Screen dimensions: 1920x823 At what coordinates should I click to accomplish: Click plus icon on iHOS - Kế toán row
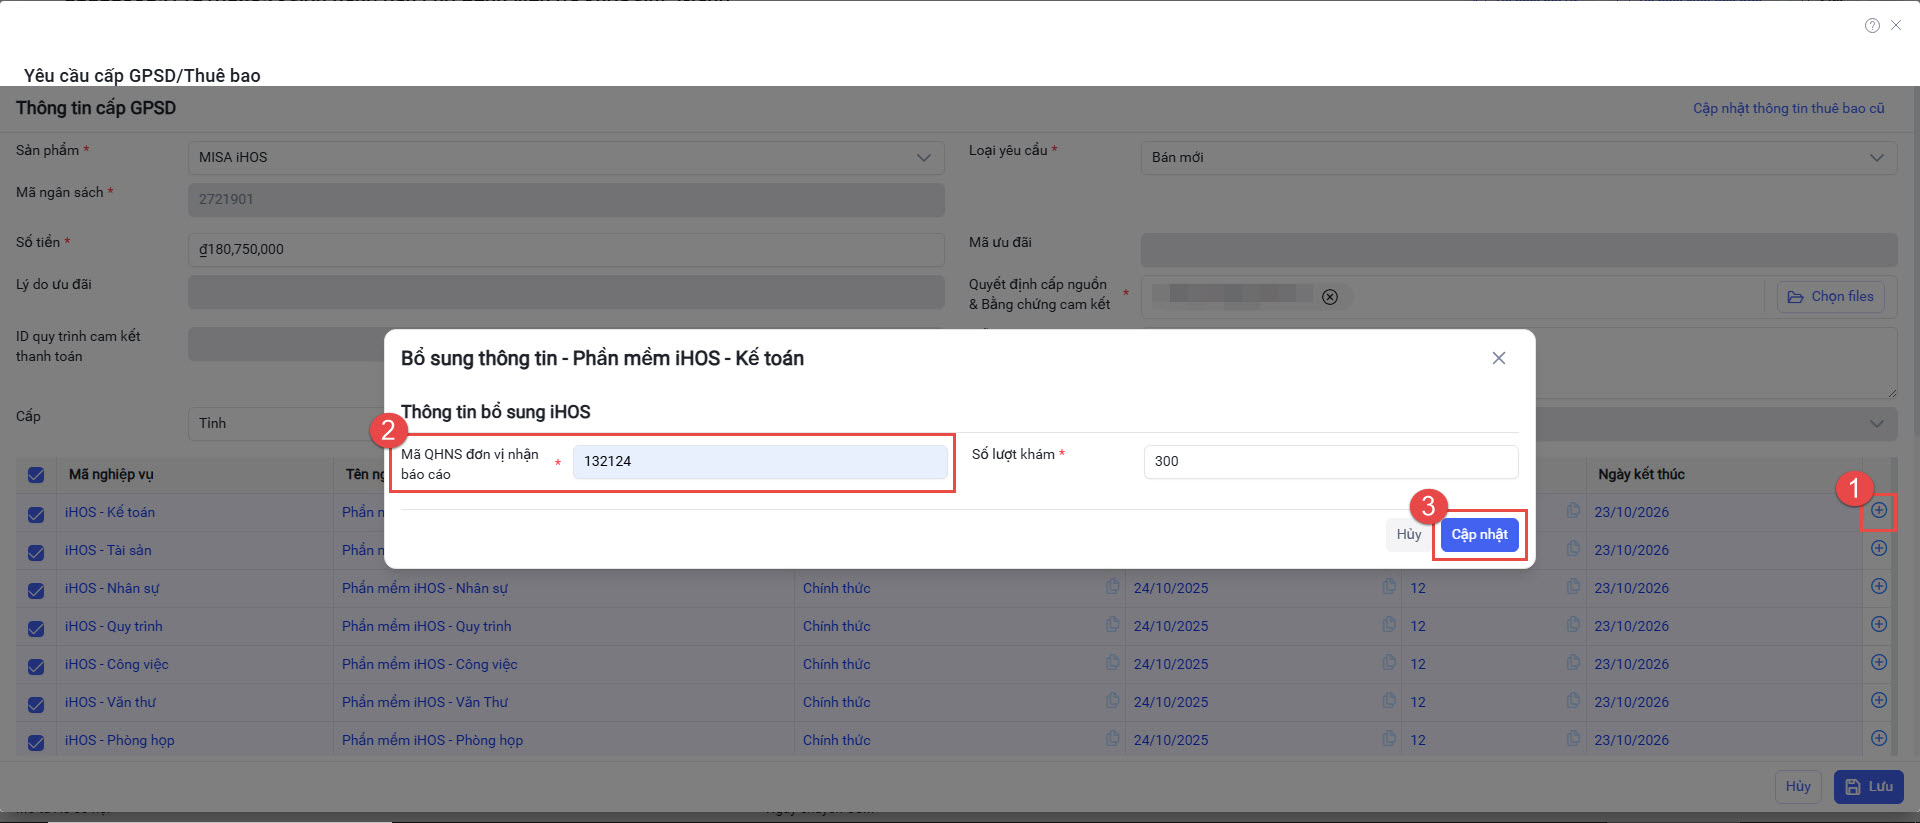(x=1879, y=511)
